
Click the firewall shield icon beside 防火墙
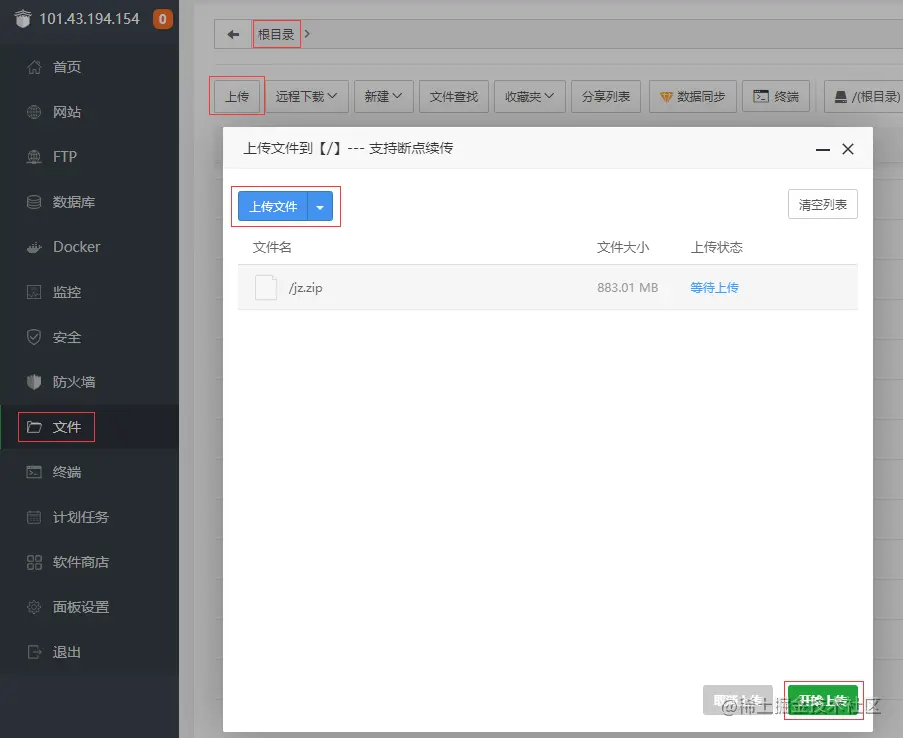coord(34,382)
